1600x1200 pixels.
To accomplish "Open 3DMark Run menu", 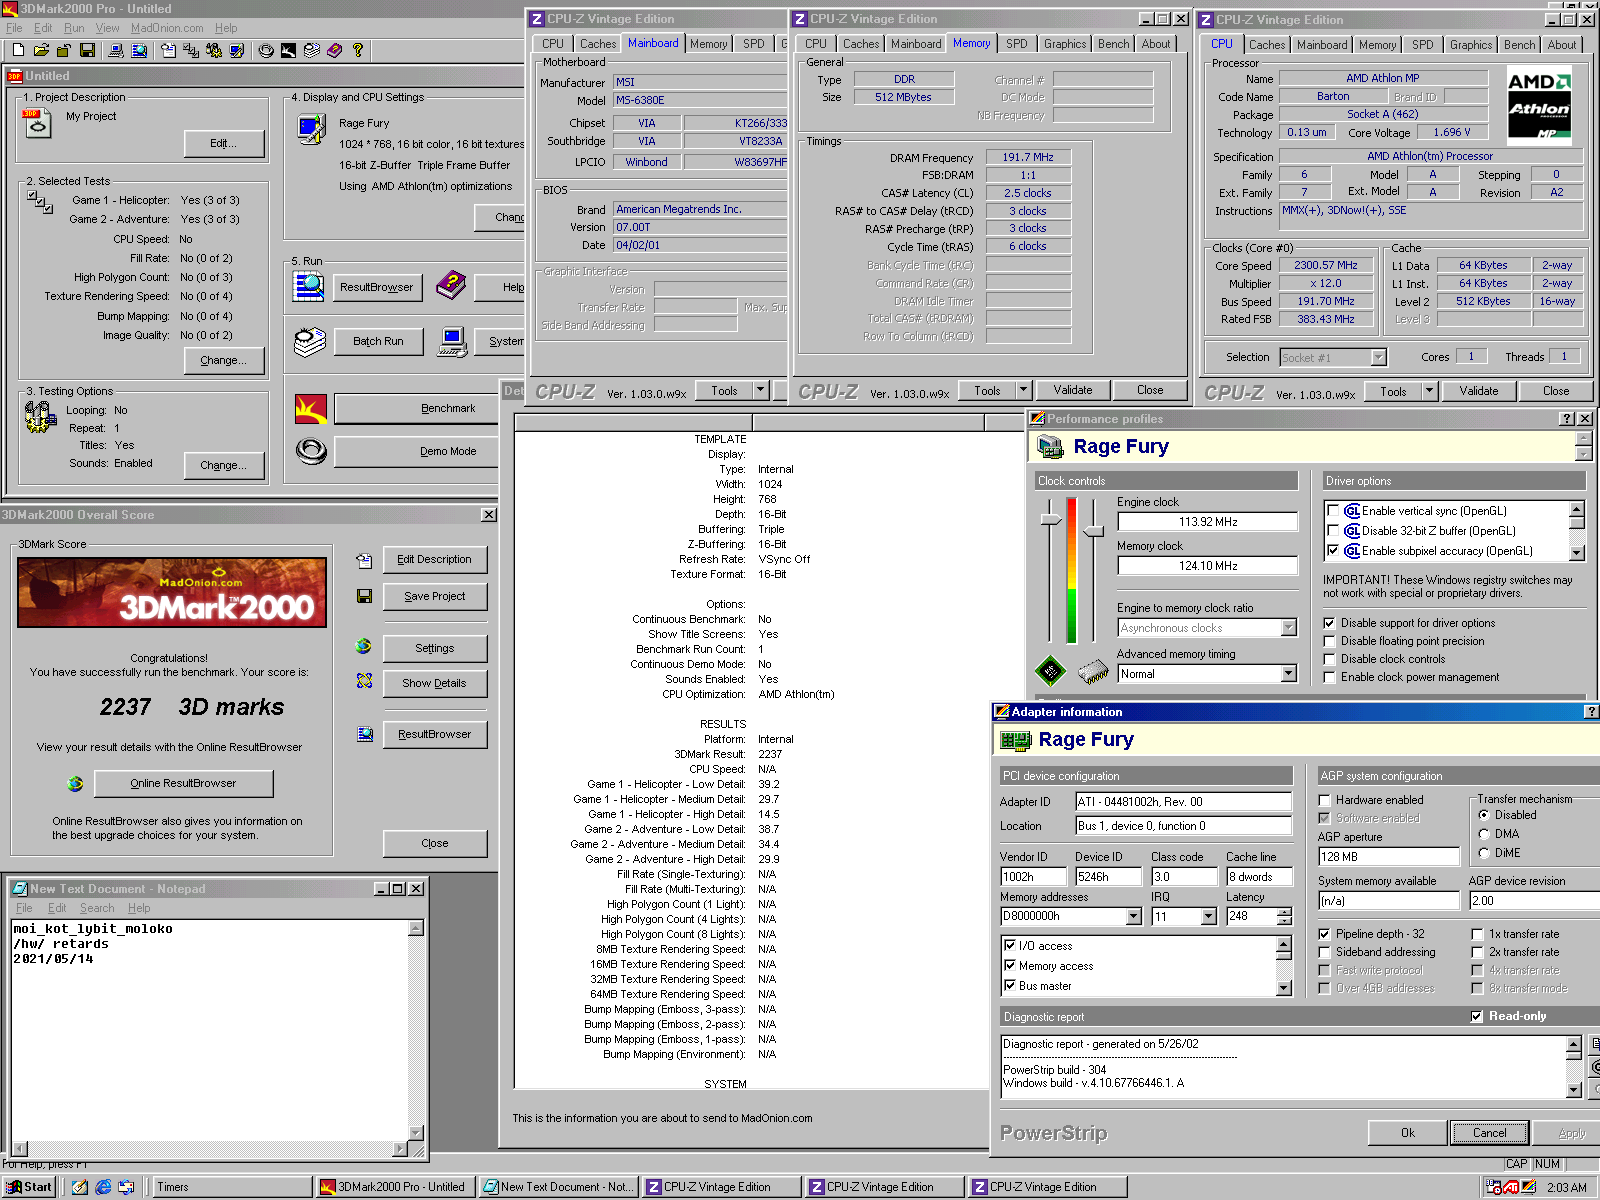I will point(74,28).
